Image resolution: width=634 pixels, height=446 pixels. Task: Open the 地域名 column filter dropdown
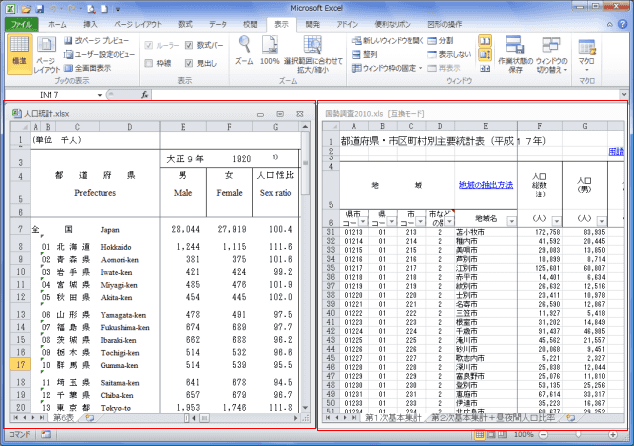point(512,219)
